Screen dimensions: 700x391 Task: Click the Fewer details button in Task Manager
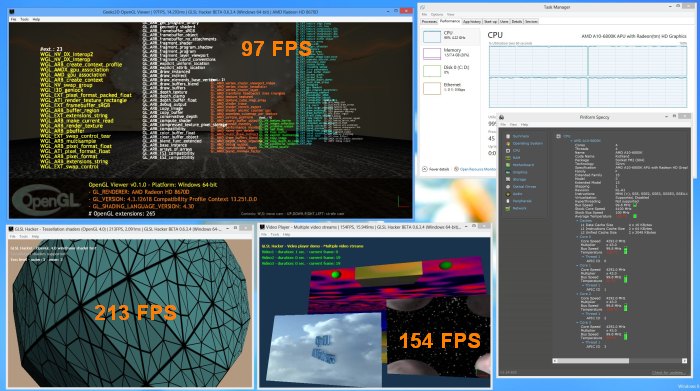tap(436, 169)
